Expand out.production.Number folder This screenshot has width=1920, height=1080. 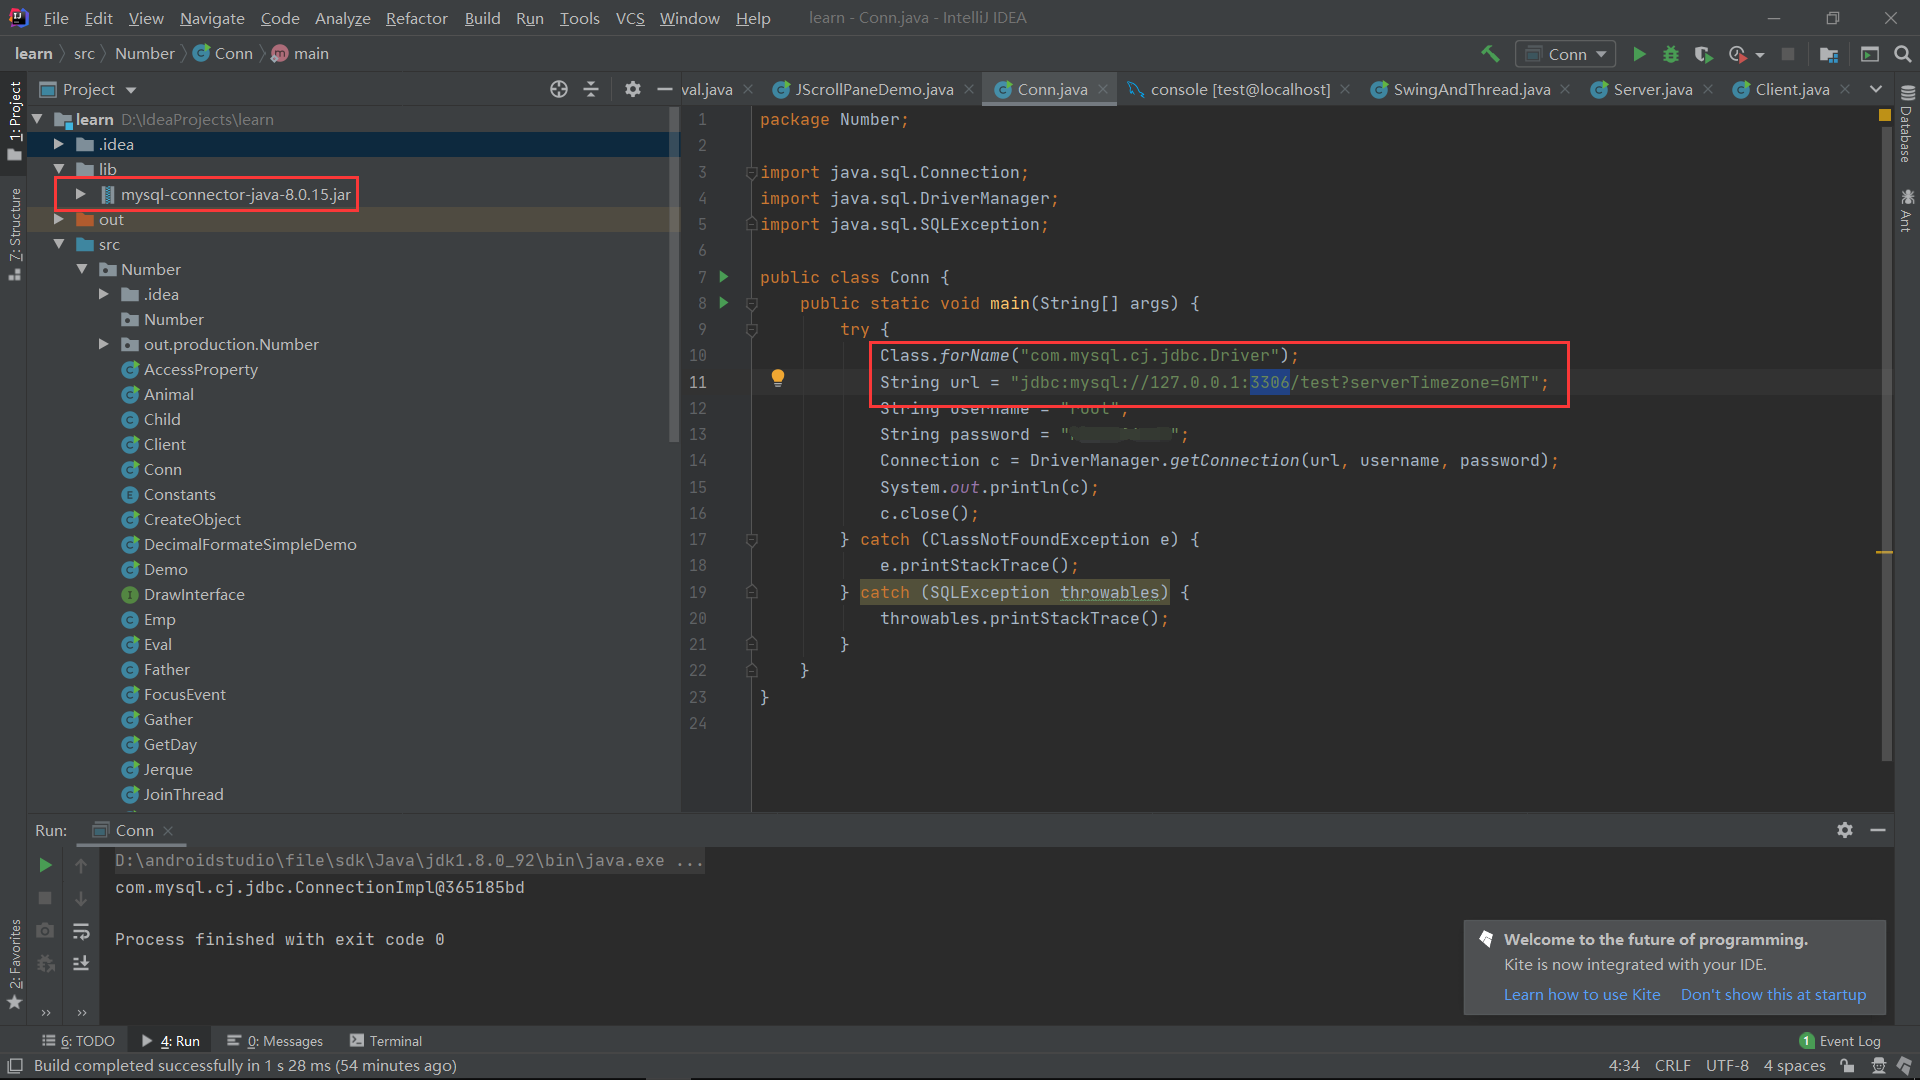tap(104, 344)
